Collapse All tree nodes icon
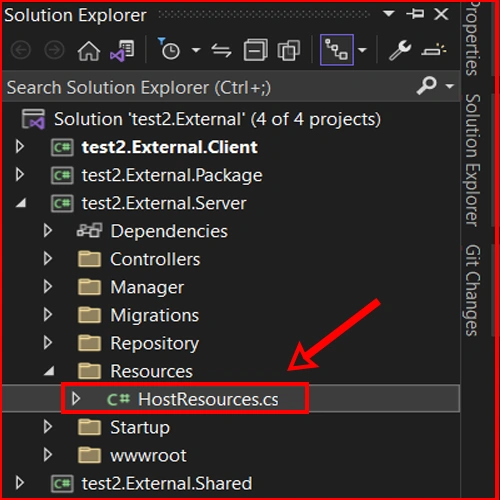Image resolution: width=500 pixels, height=500 pixels. [255, 50]
